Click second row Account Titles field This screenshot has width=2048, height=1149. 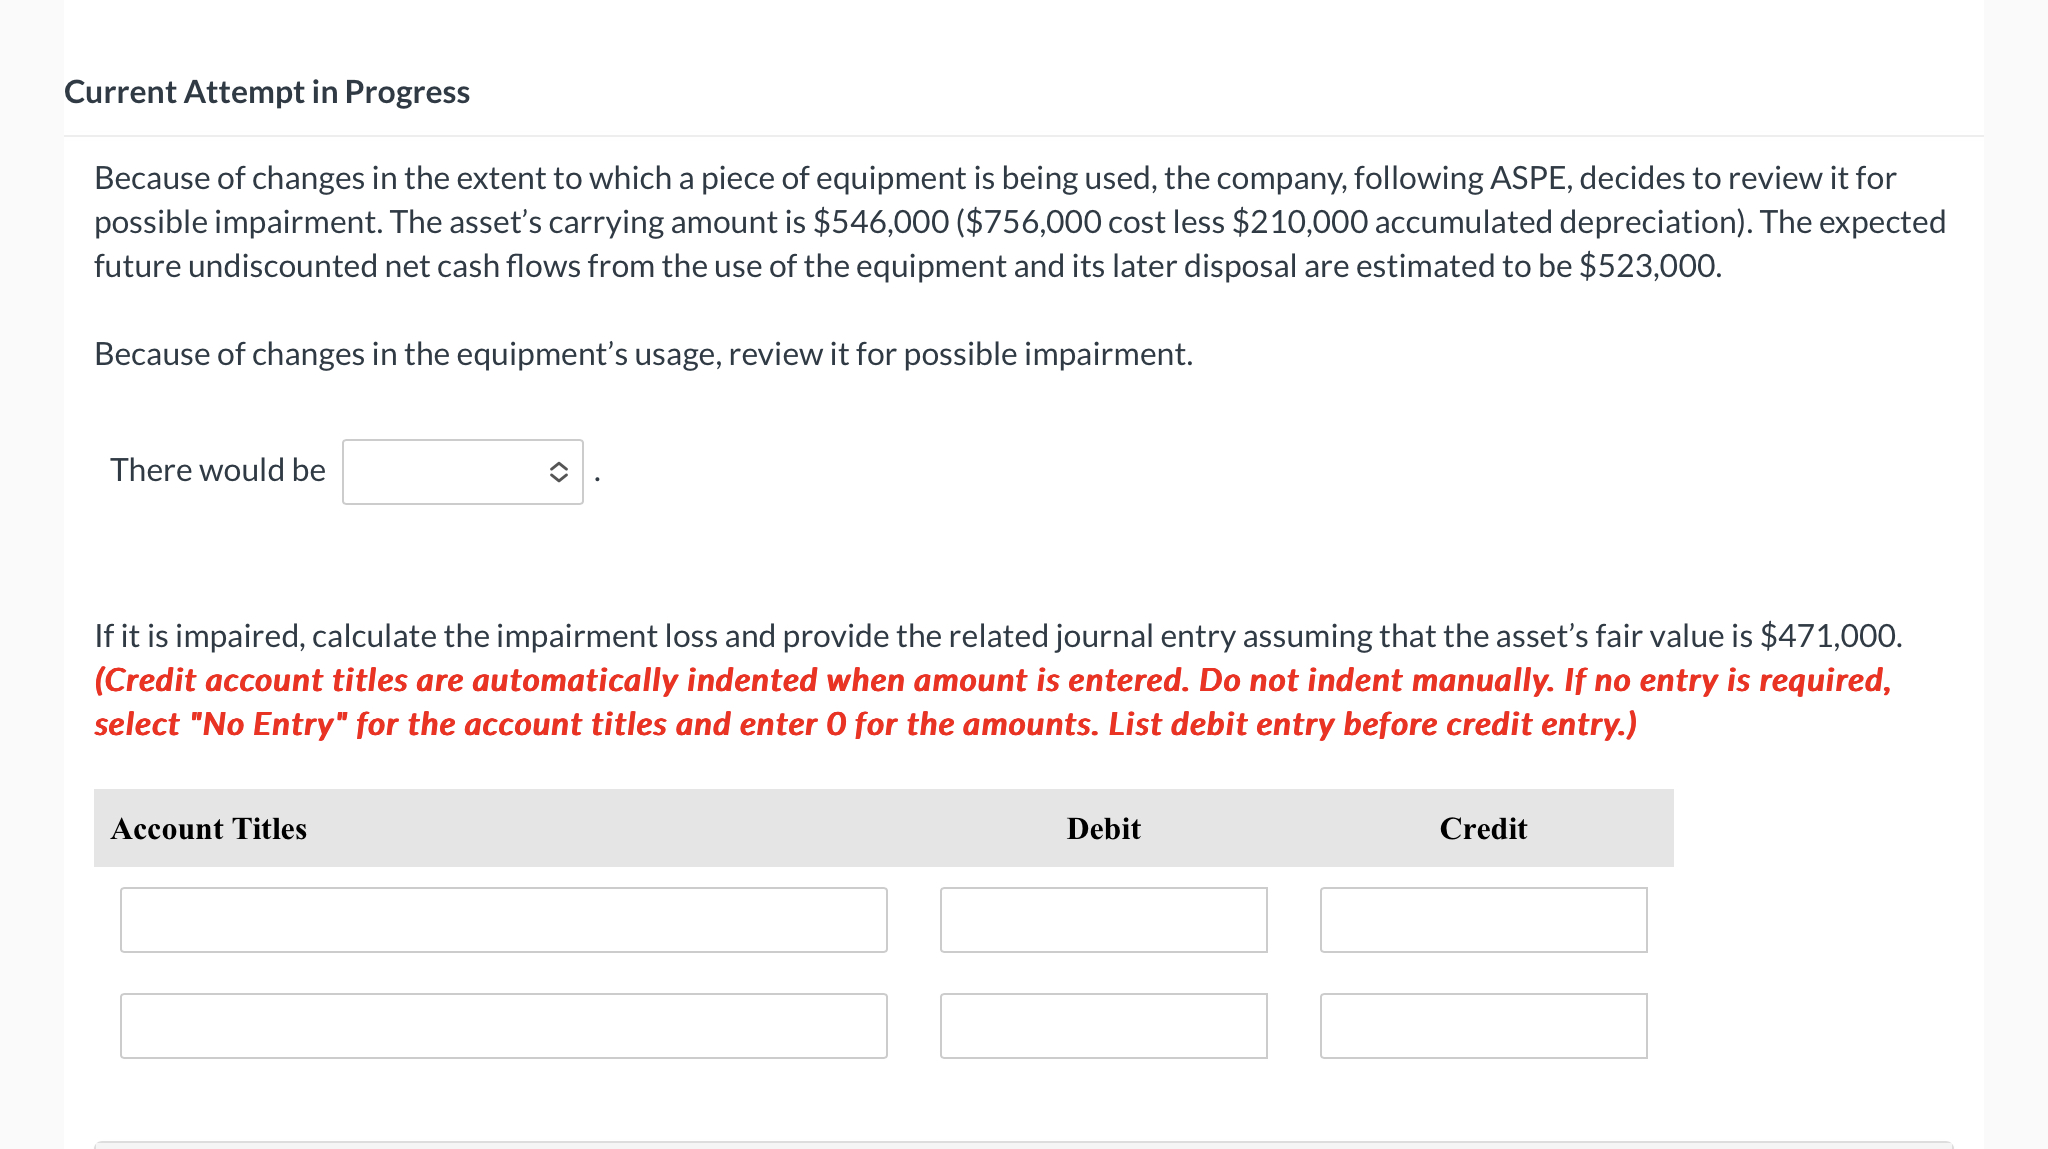tap(503, 1026)
